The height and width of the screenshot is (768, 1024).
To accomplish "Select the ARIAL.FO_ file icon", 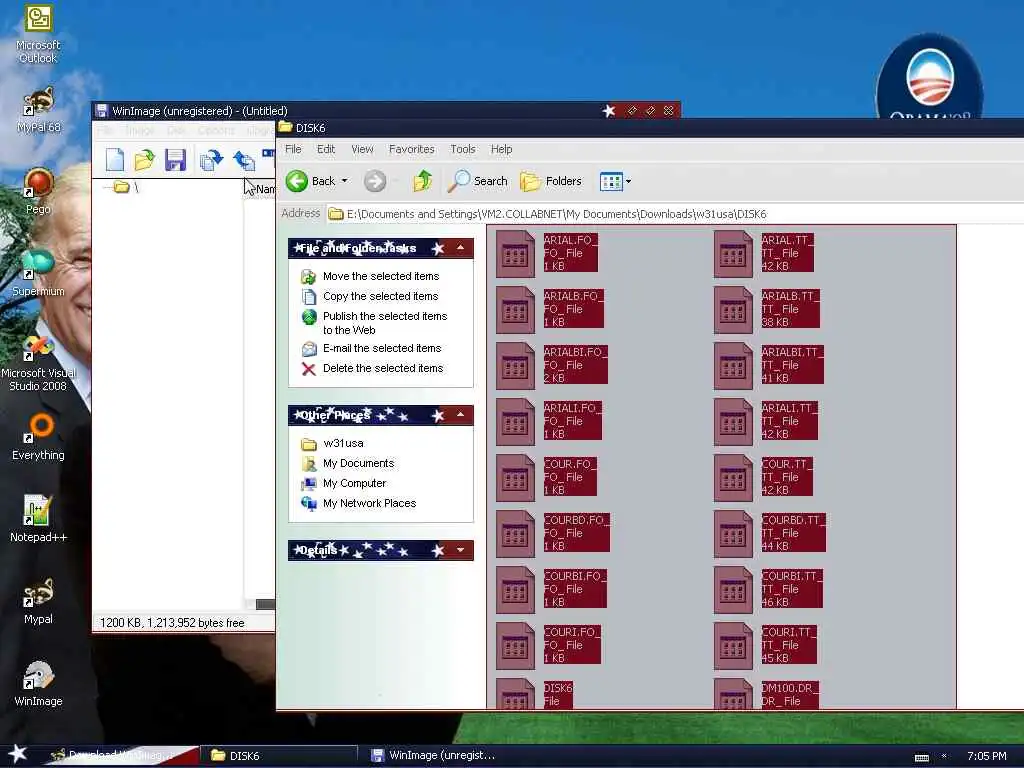I will click(515, 253).
